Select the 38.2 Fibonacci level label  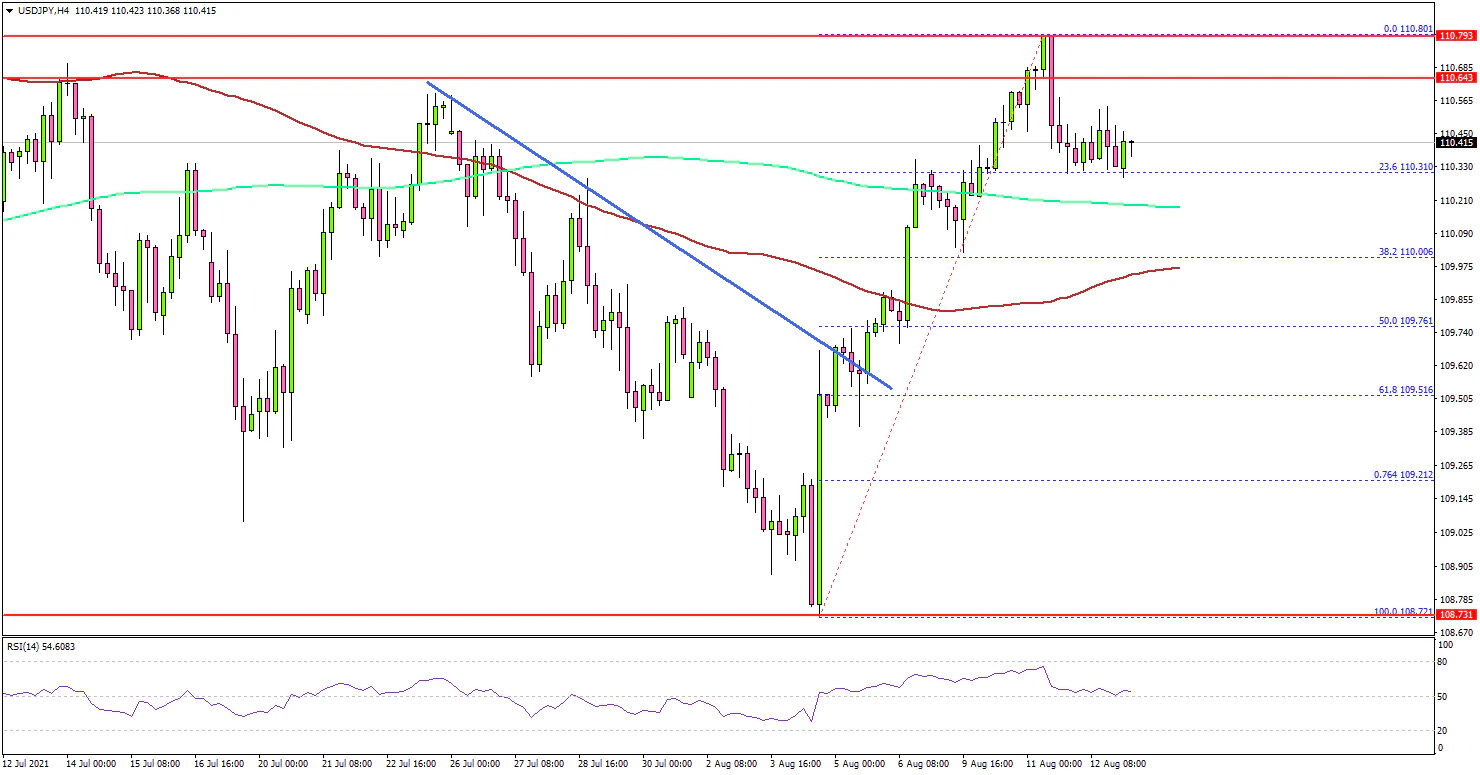pos(1410,252)
